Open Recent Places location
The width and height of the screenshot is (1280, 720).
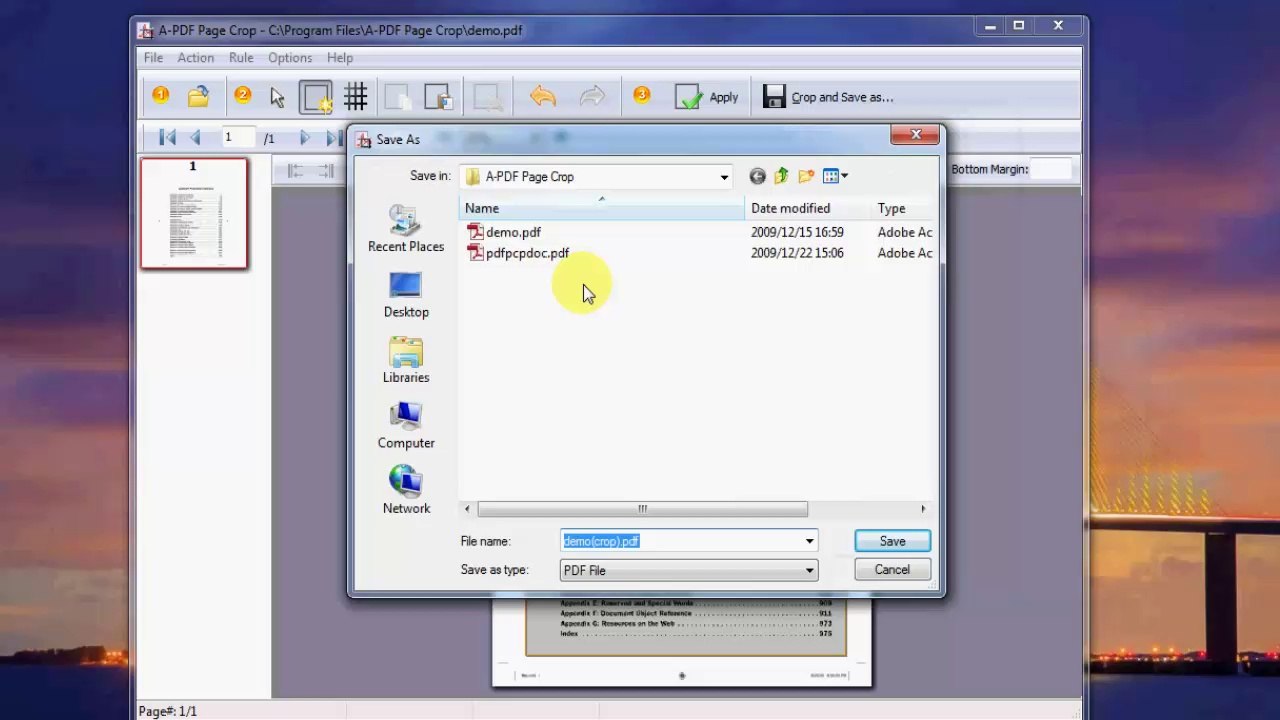pos(406,229)
